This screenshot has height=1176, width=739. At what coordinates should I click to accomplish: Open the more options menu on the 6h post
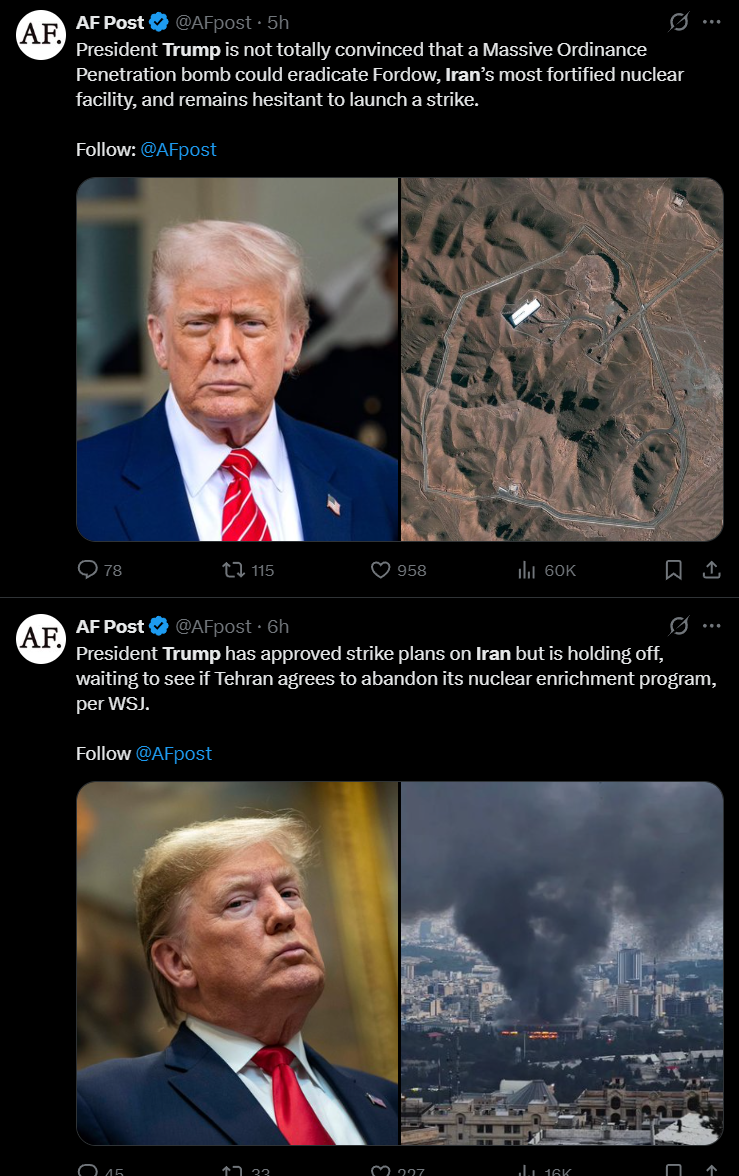[x=712, y=626]
